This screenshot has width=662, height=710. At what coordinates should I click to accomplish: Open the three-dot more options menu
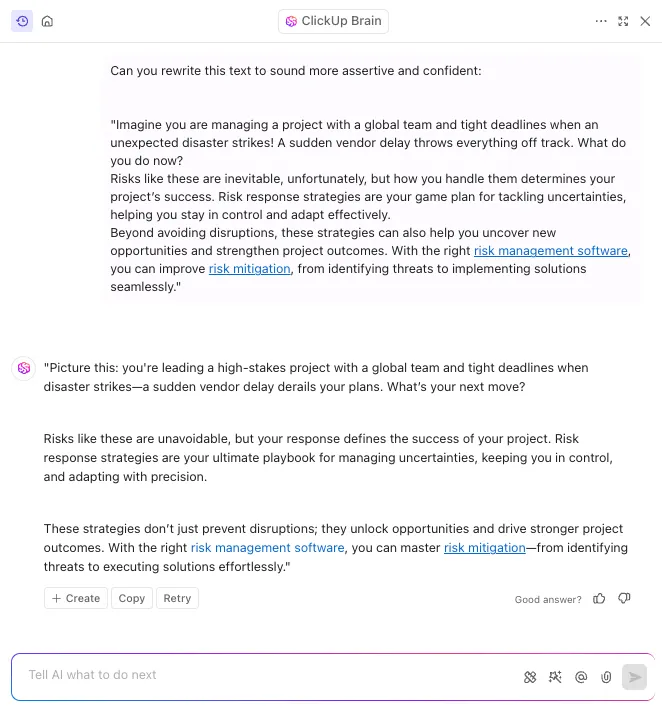601,21
